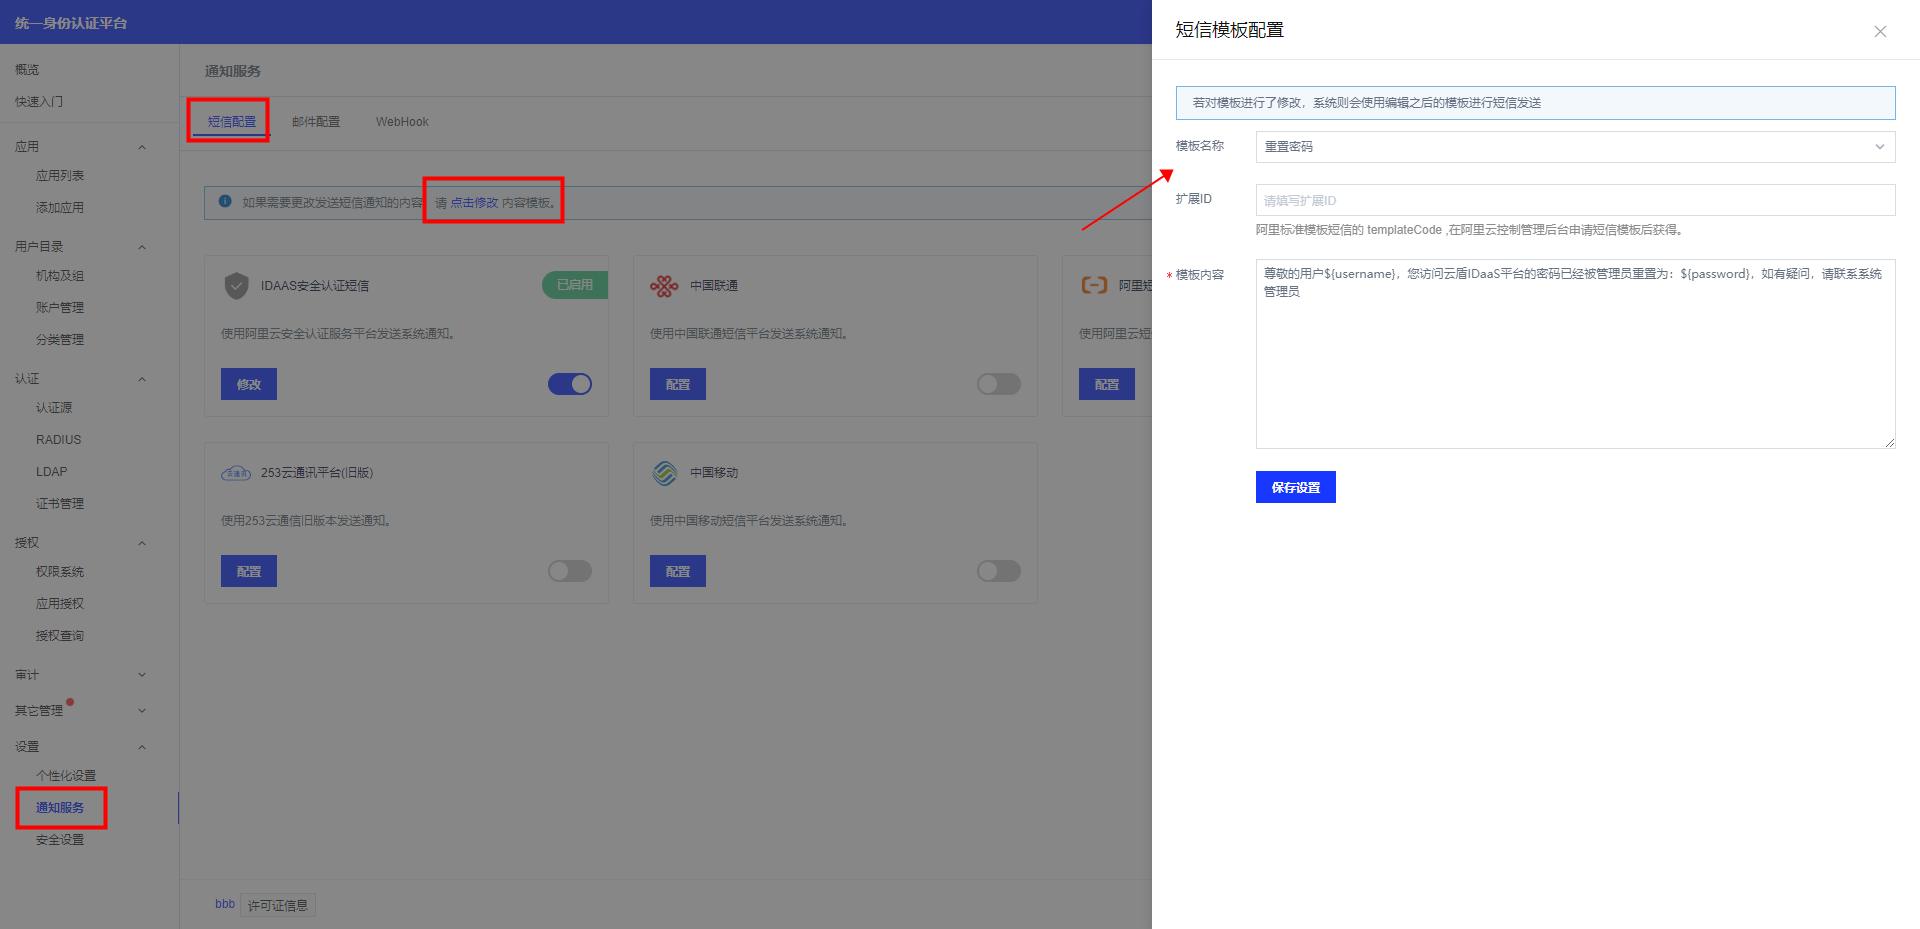Collapse the 应用 sidebar section
Viewport: 1920px width, 929px height.
tap(142, 147)
